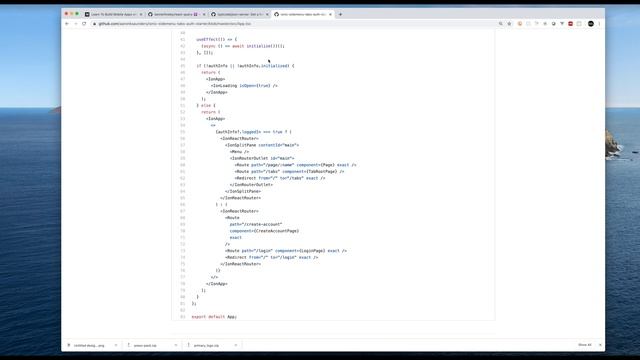Click the 'authInfo?.loggedIn === true' code line
The image size is (640, 360).
pos(253,132)
